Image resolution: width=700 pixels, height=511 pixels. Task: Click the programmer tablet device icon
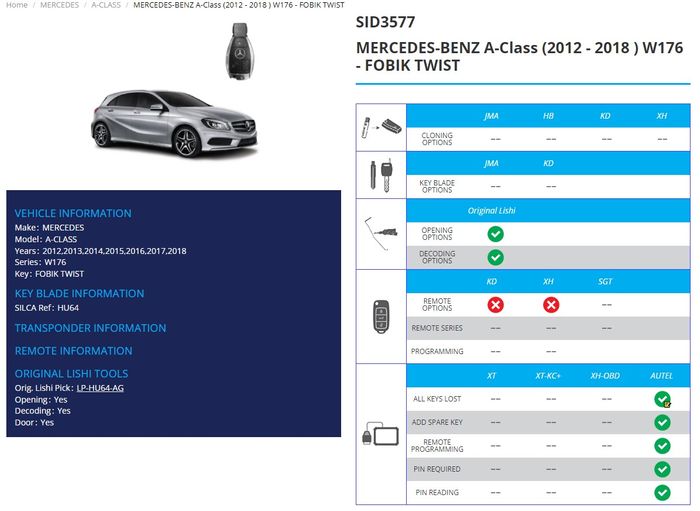tap(381, 435)
